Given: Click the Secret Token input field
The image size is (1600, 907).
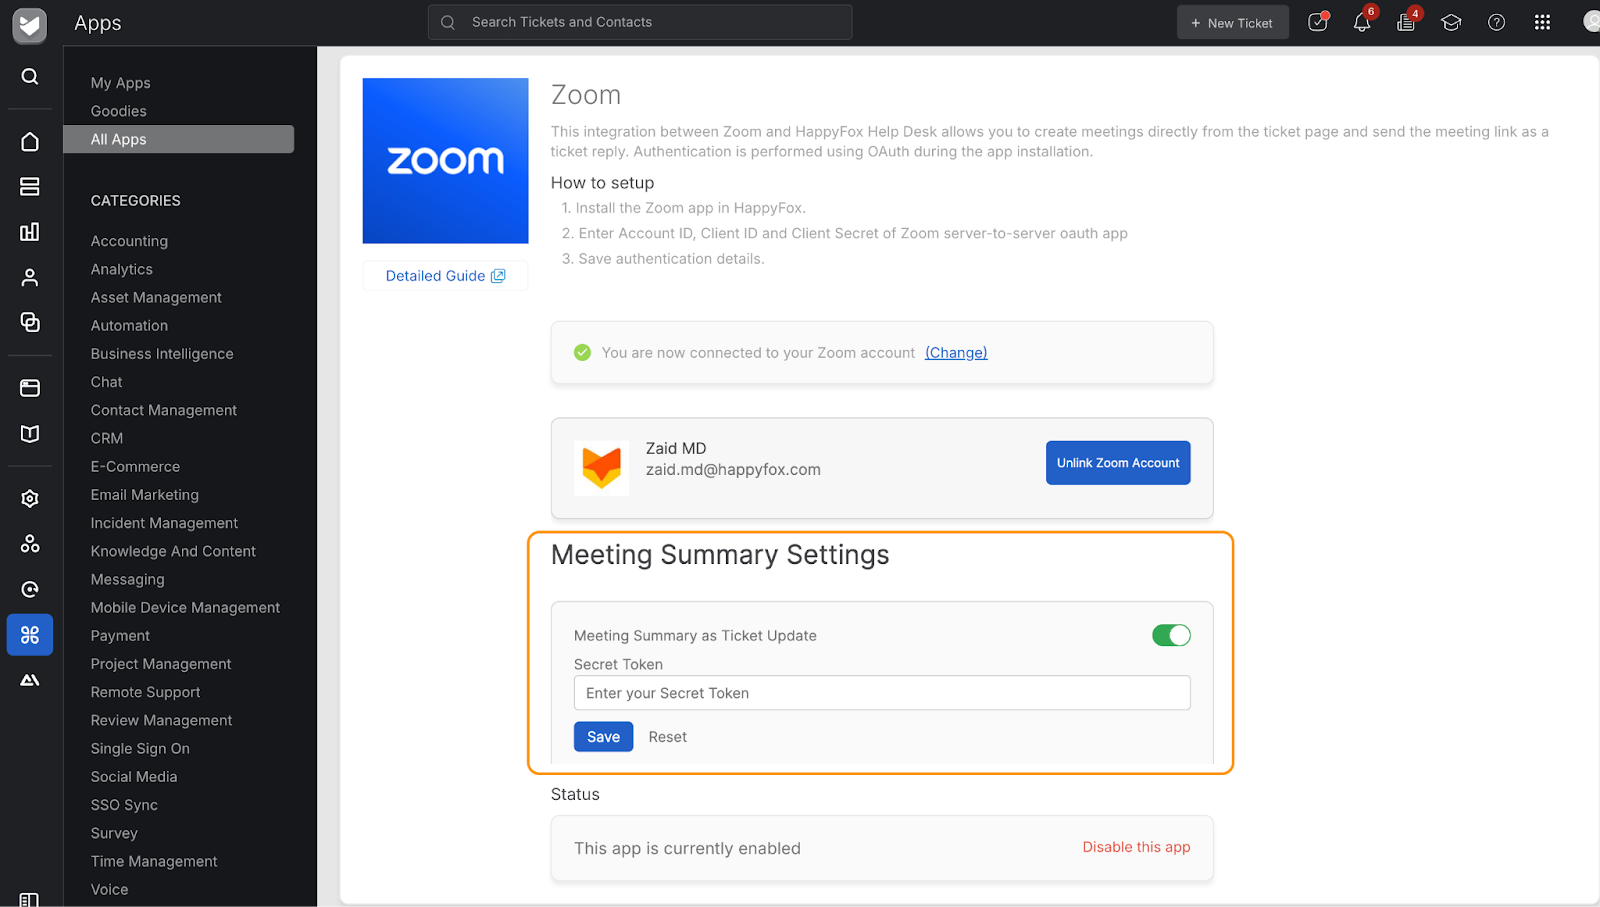Looking at the screenshot, I should (x=882, y=693).
